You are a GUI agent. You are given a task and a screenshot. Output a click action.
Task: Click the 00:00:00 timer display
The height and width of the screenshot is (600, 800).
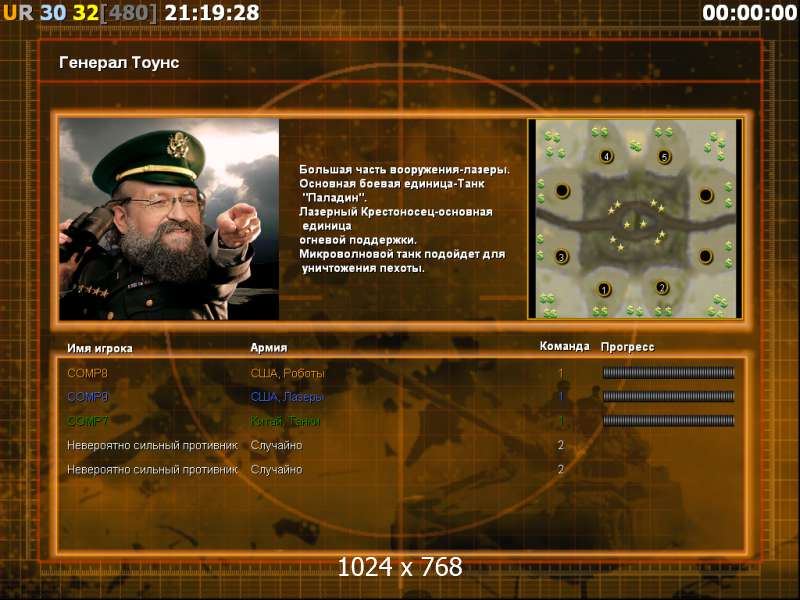(749, 13)
